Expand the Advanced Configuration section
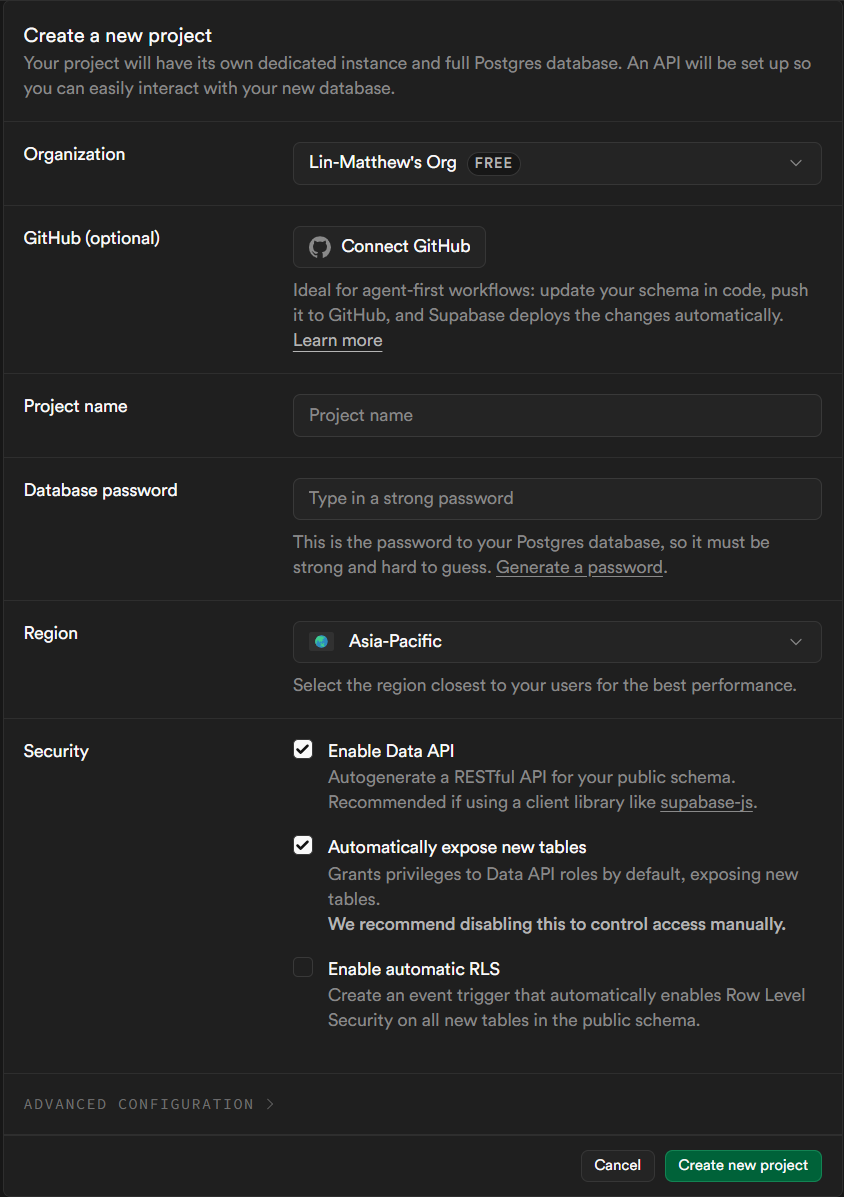The image size is (844, 1197). click(x=149, y=1104)
